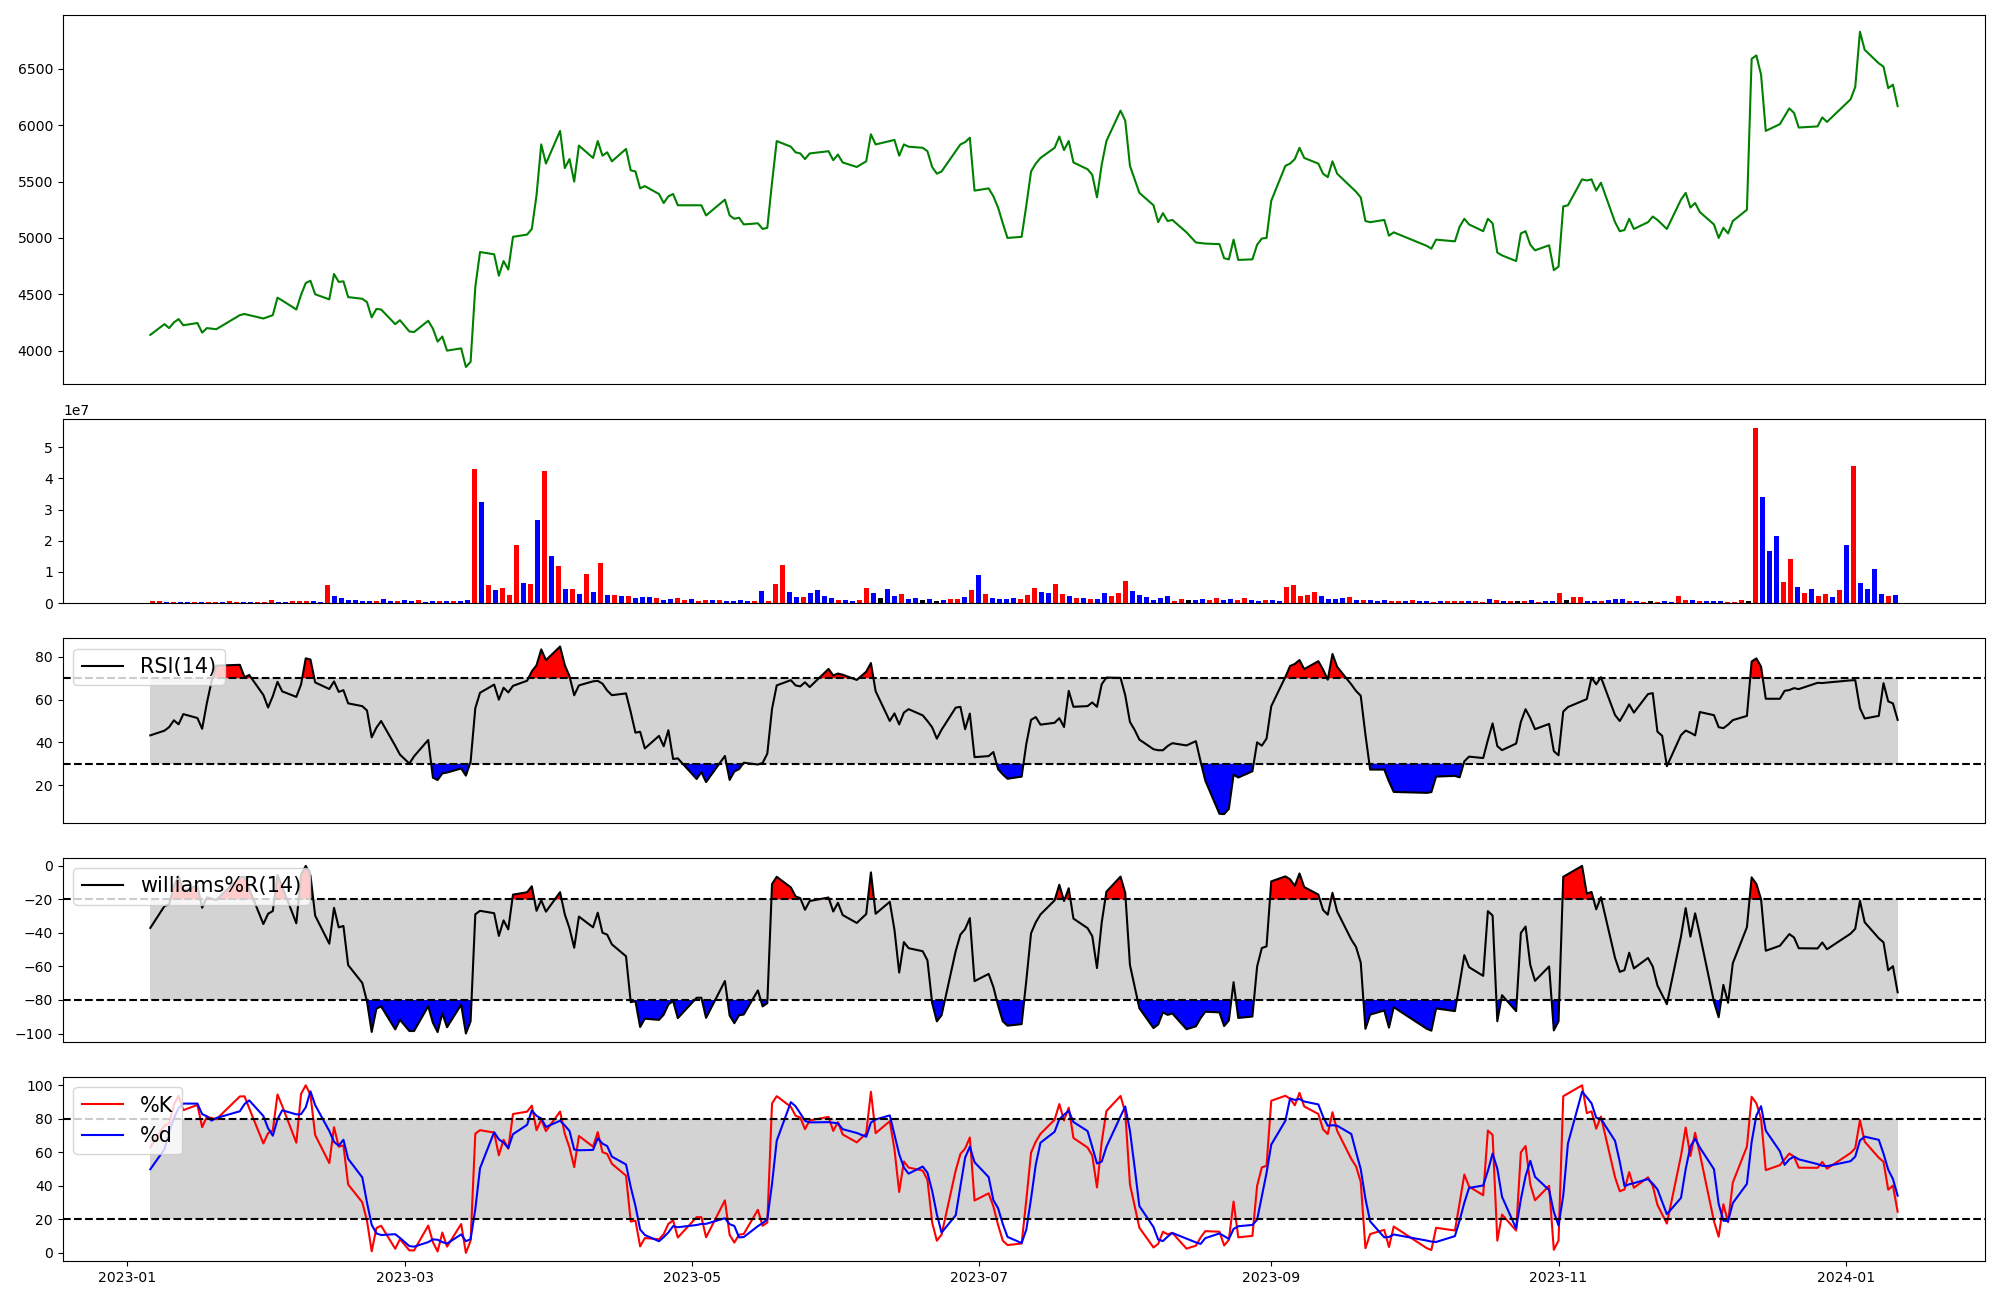Click the blue %d legend line

103,1135
